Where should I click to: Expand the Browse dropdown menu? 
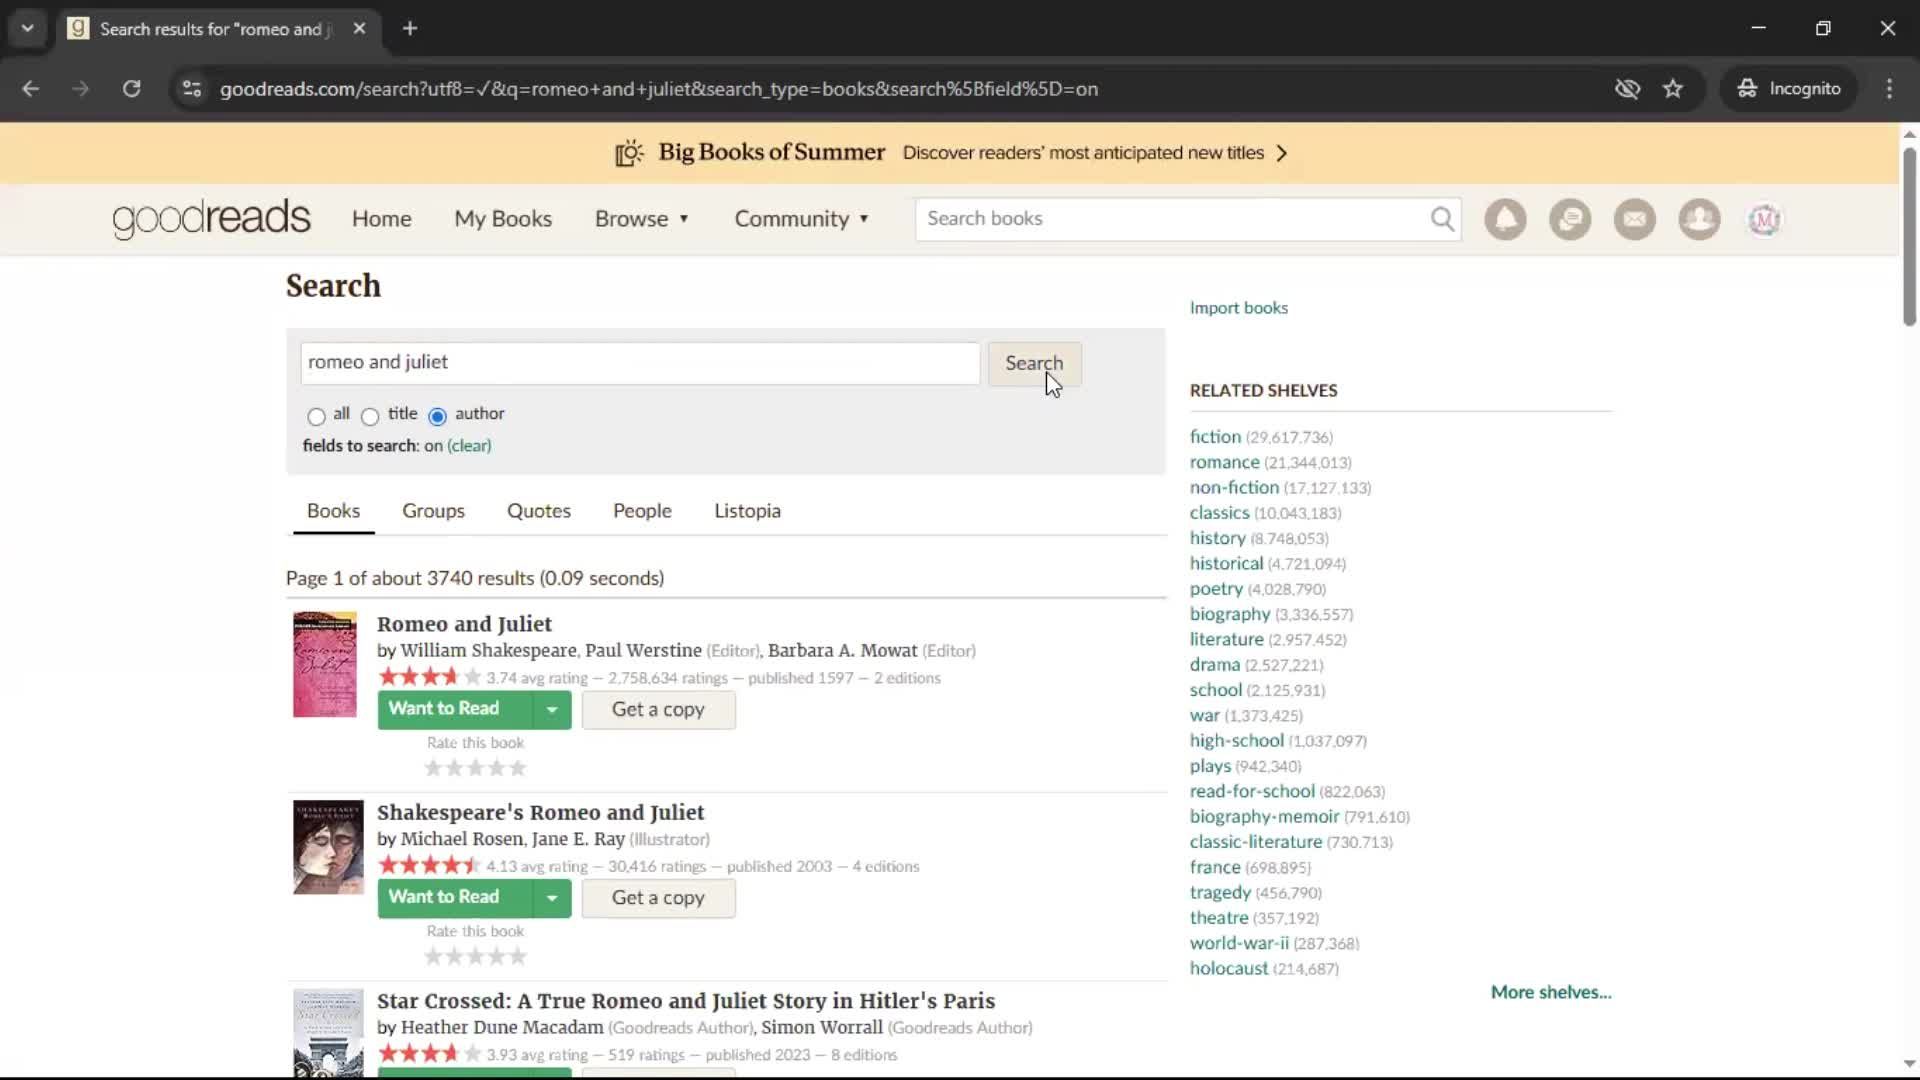[x=642, y=219]
